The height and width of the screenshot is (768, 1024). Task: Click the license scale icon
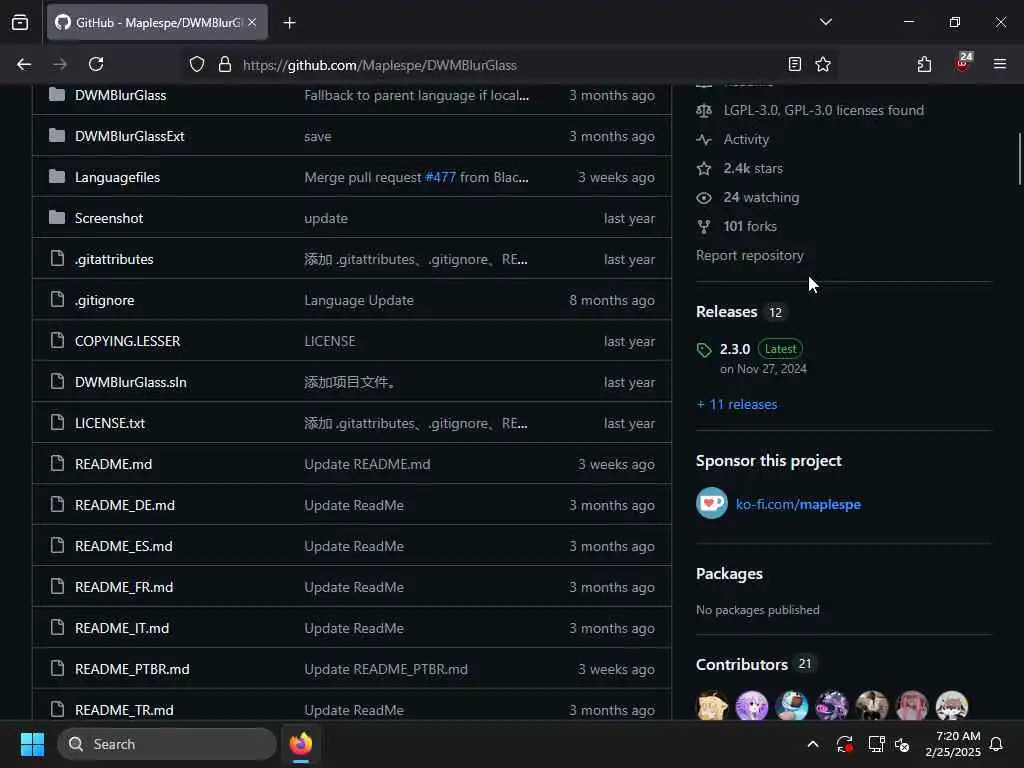(704, 110)
